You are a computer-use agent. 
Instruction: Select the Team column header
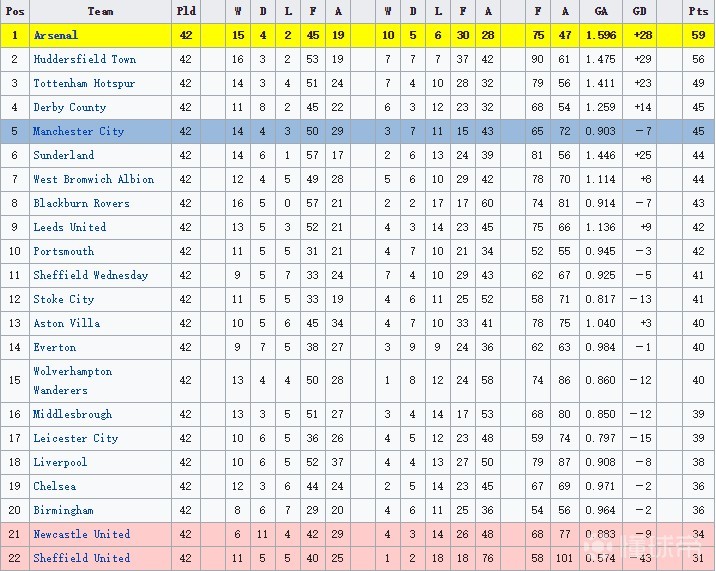point(100,12)
